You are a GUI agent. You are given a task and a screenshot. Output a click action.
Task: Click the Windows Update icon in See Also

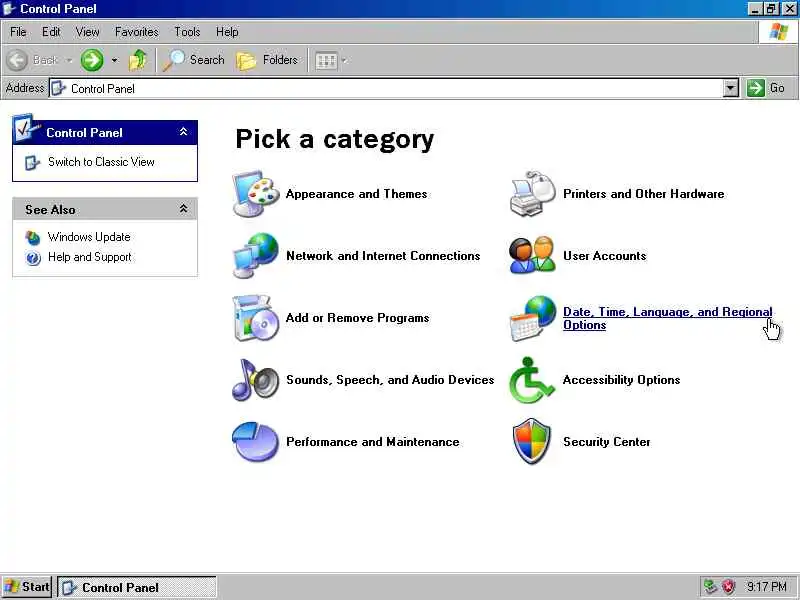[x=33, y=237]
